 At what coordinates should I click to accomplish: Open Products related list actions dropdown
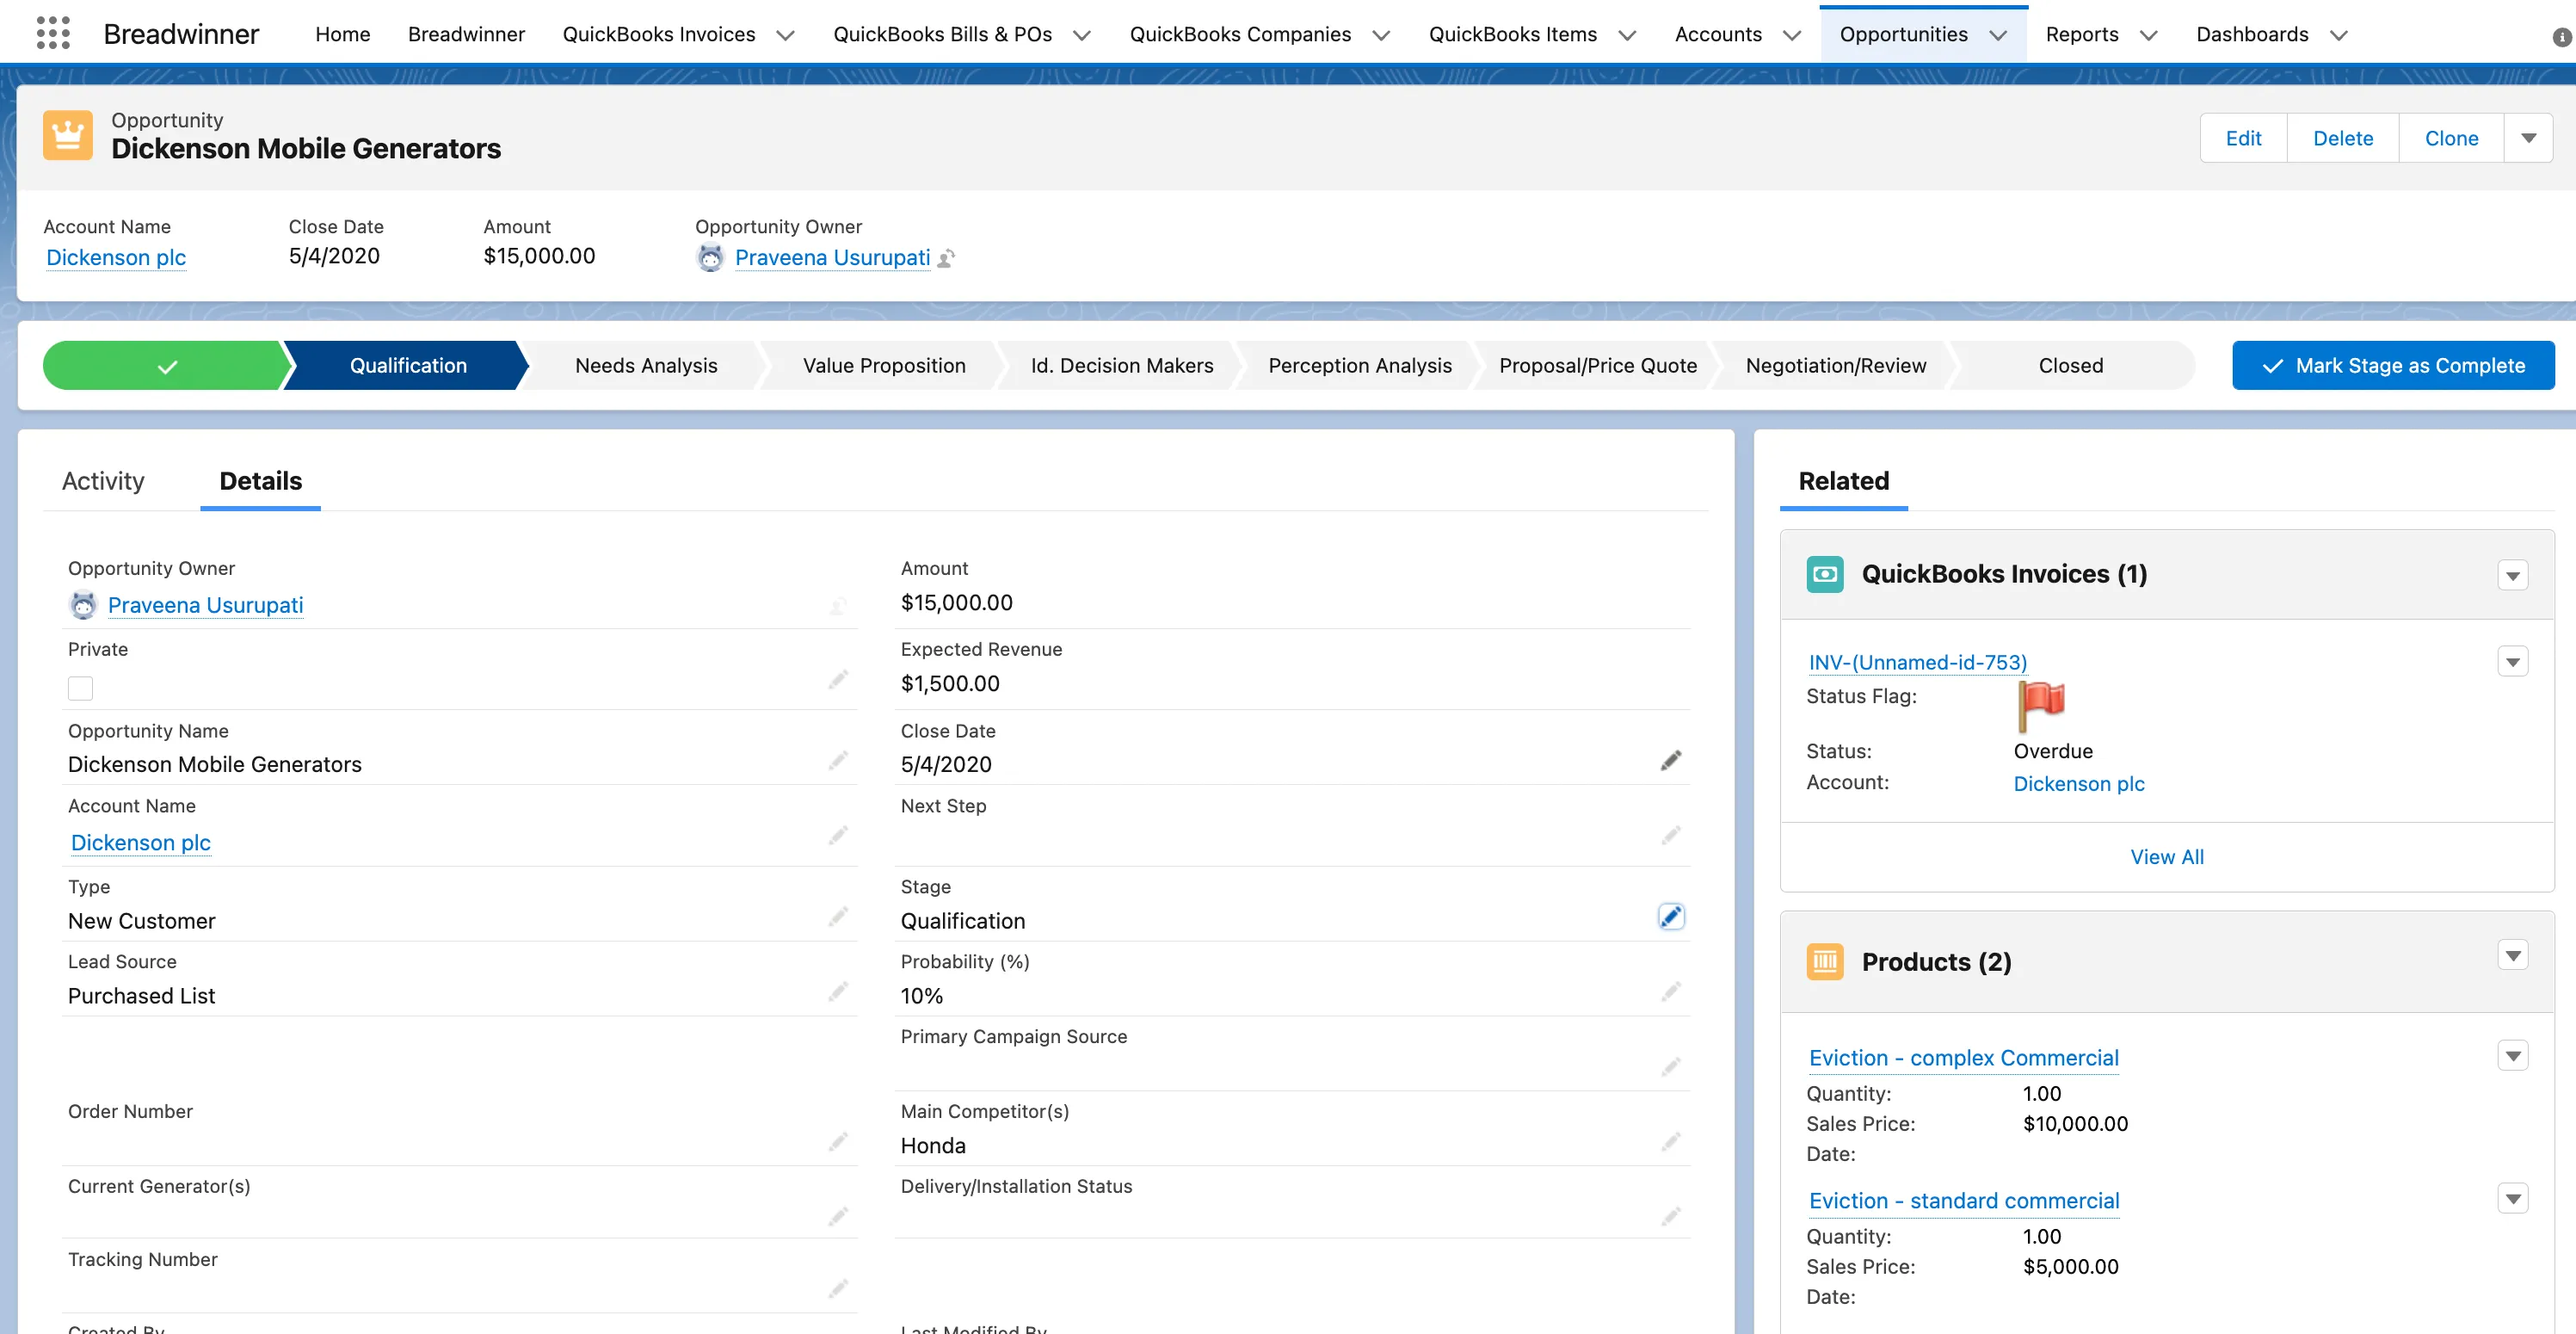(2513, 955)
